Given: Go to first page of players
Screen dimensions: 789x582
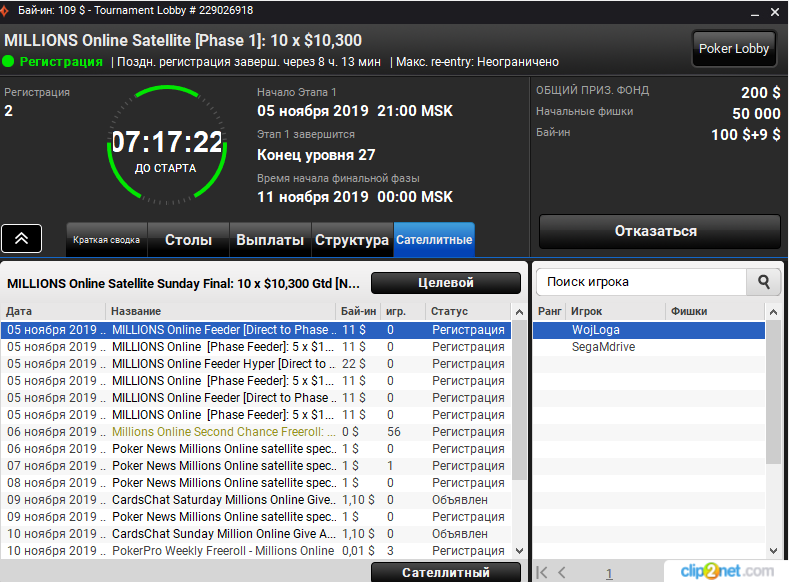Looking at the screenshot, I should point(542,572).
